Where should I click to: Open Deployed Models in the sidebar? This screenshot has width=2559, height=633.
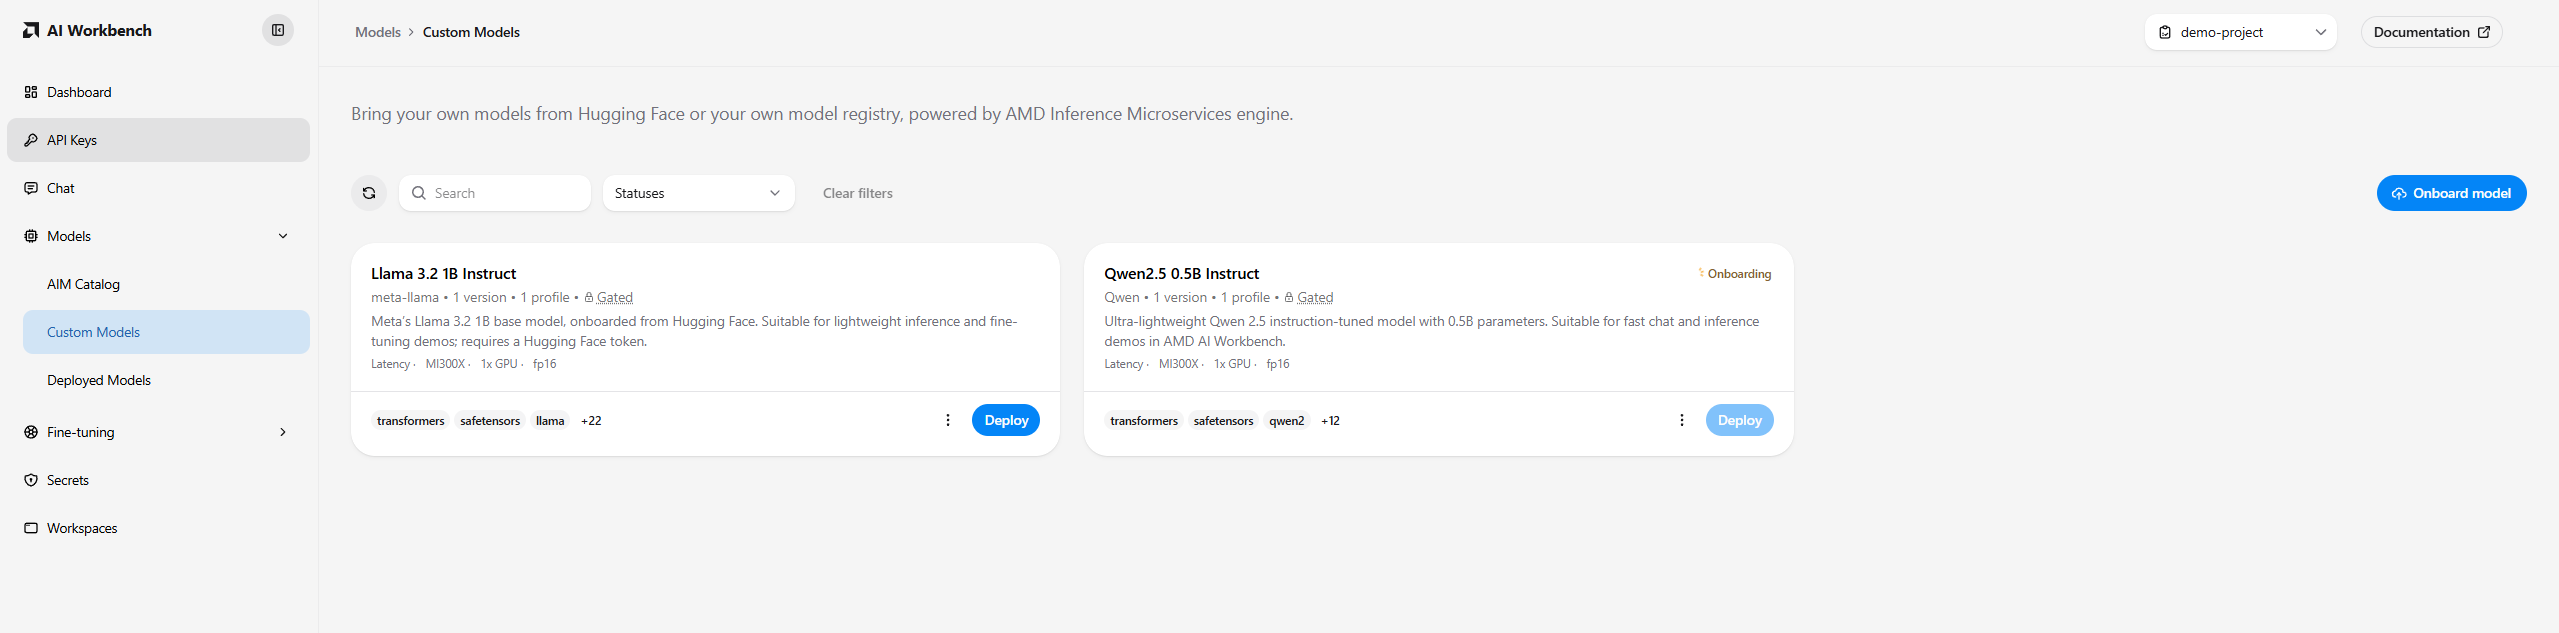click(166, 380)
